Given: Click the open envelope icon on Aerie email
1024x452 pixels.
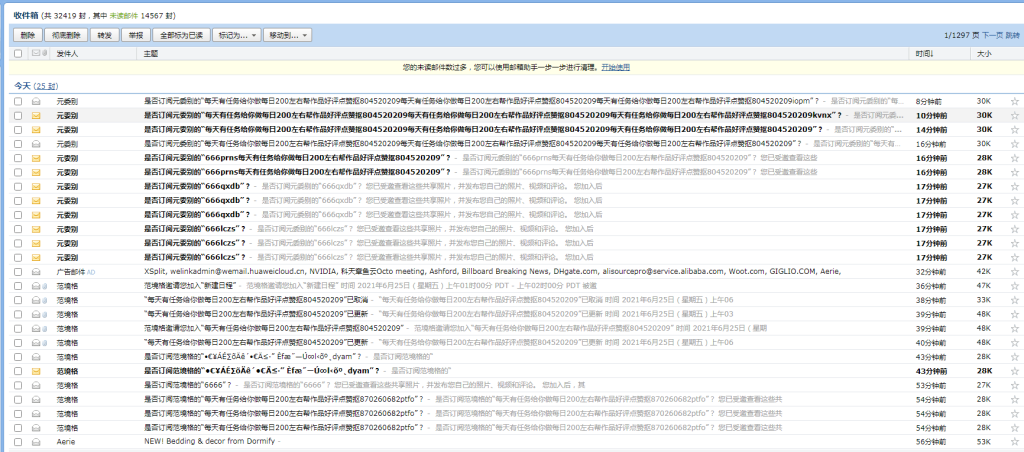Looking at the screenshot, I should coord(36,440).
